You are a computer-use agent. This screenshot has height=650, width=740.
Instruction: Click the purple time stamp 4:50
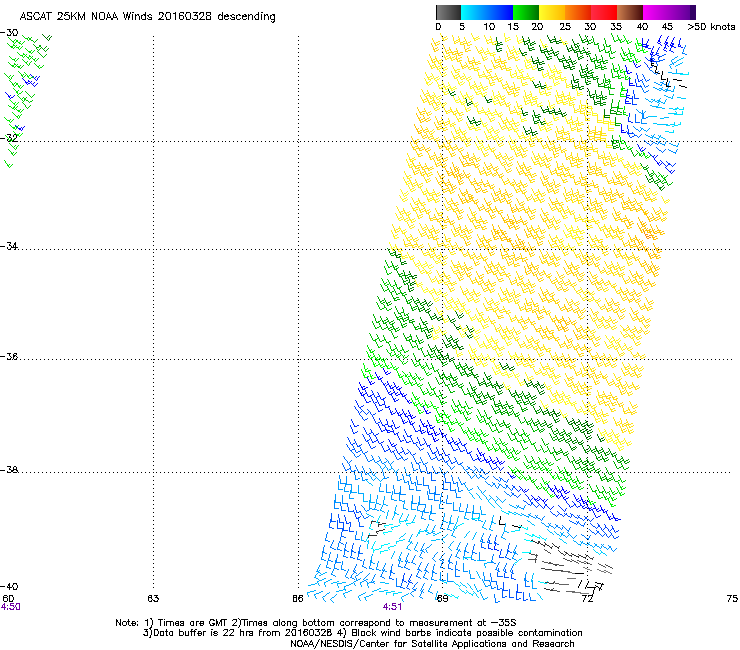(x=10, y=607)
